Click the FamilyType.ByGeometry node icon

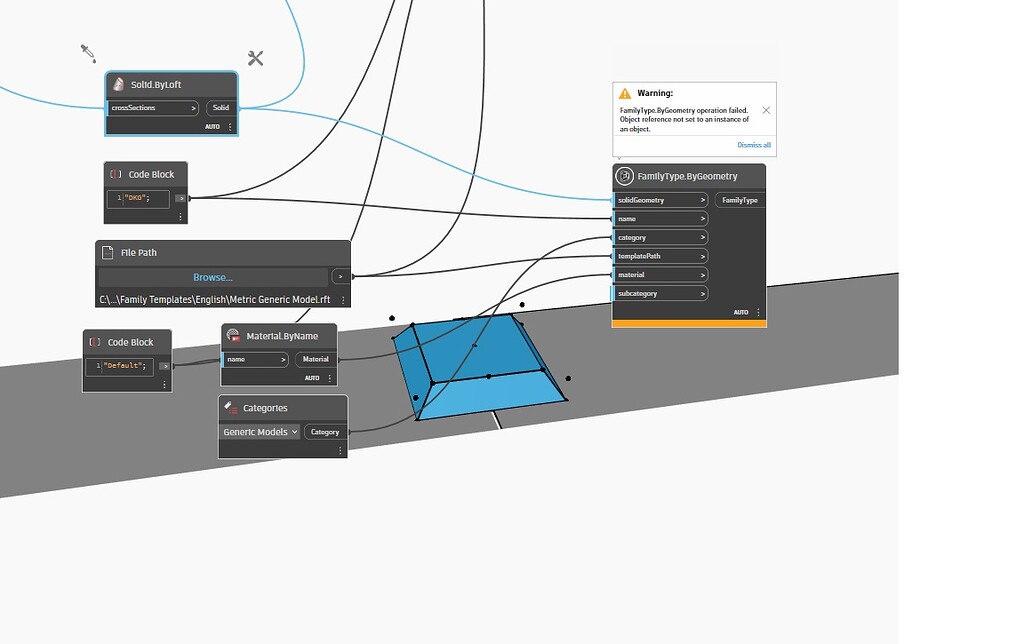click(624, 175)
